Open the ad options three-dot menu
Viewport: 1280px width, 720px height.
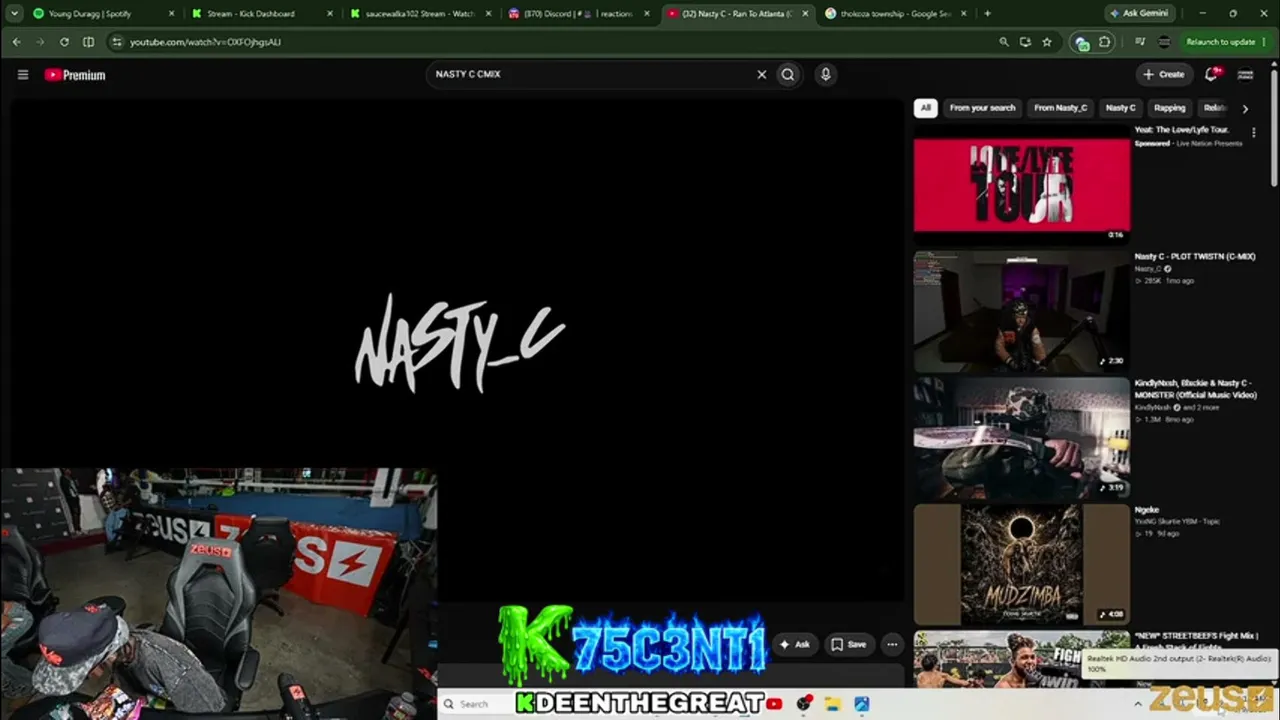[1253, 132]
